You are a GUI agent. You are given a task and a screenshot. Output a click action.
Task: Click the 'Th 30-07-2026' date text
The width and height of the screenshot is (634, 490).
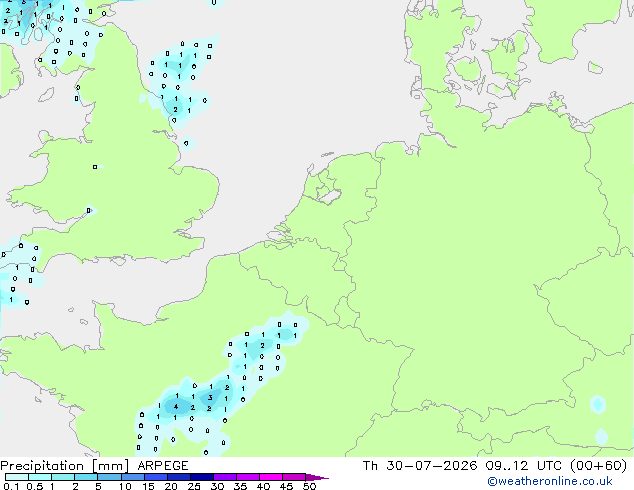(420, 466)
